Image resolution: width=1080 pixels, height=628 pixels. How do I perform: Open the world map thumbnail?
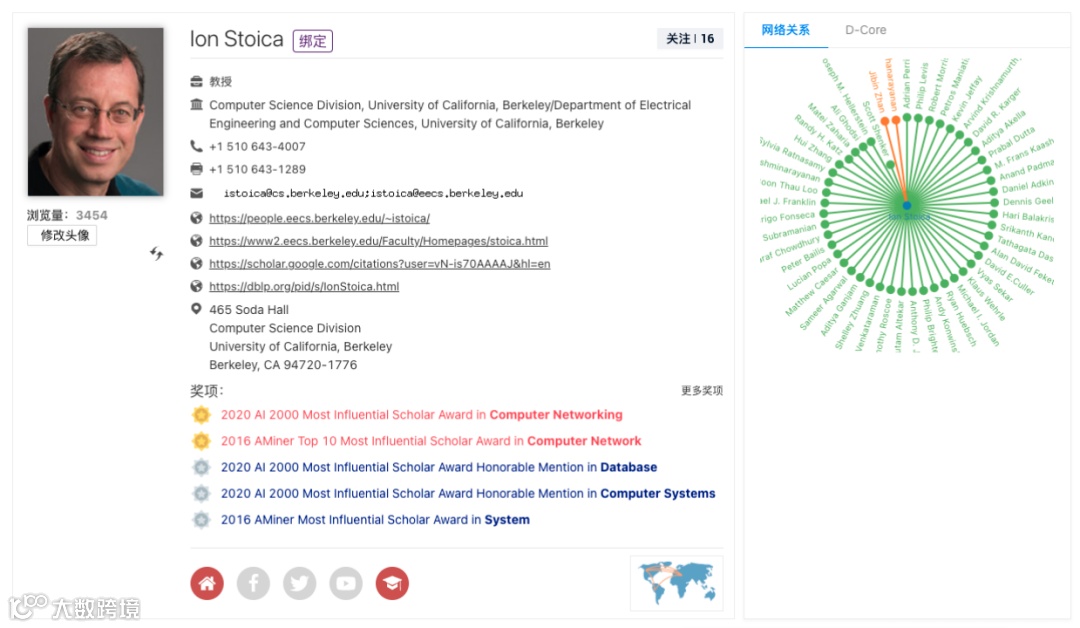tap(676, 582)
